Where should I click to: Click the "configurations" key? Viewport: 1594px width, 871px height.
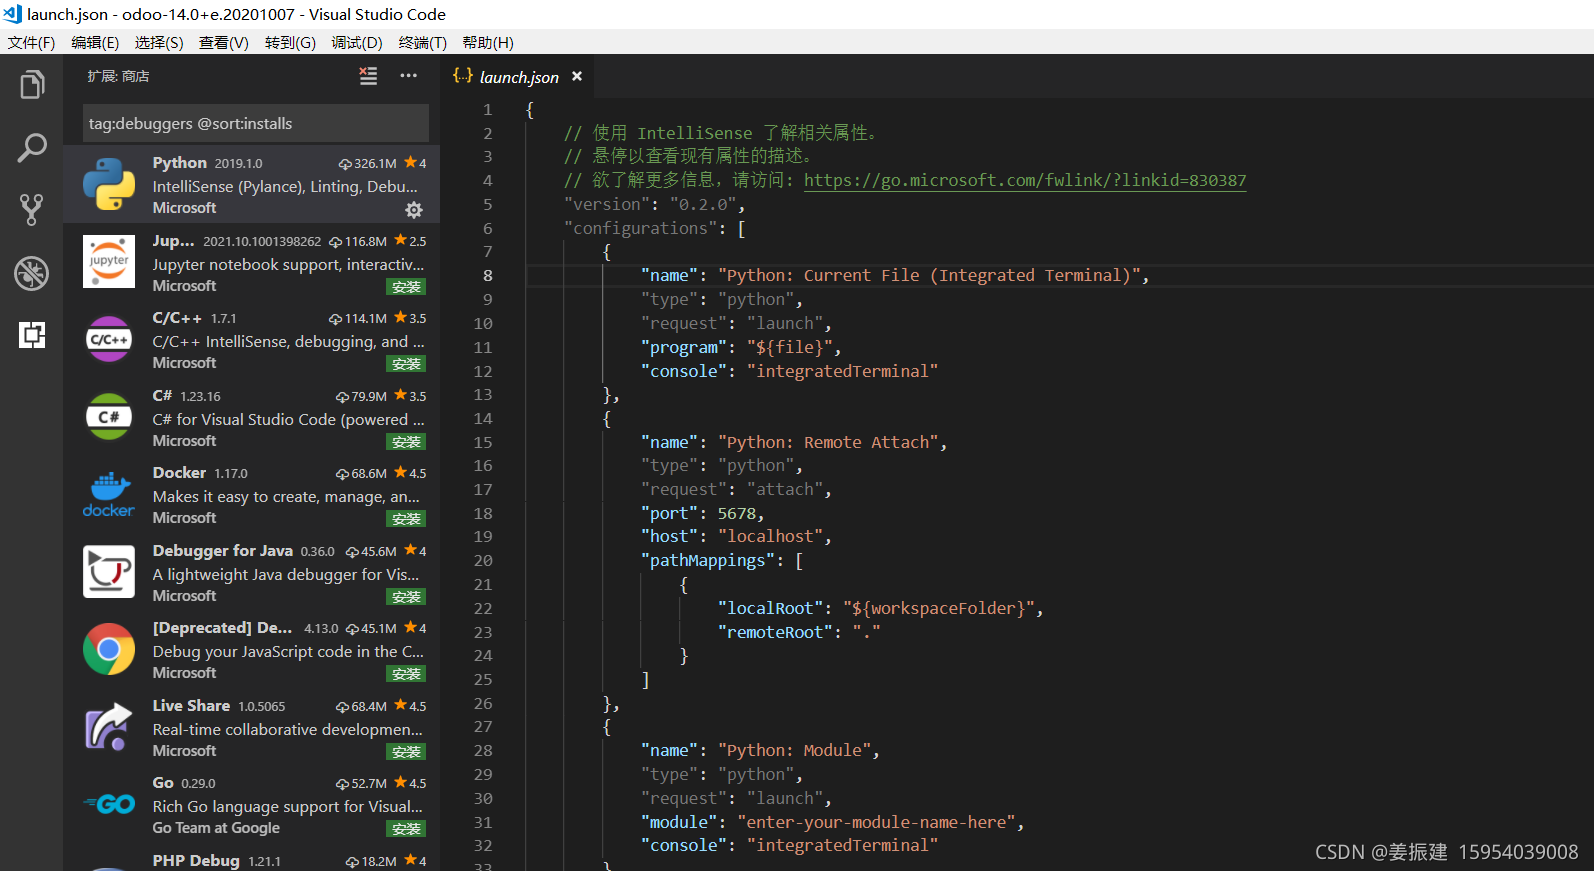tap(641, 229)
